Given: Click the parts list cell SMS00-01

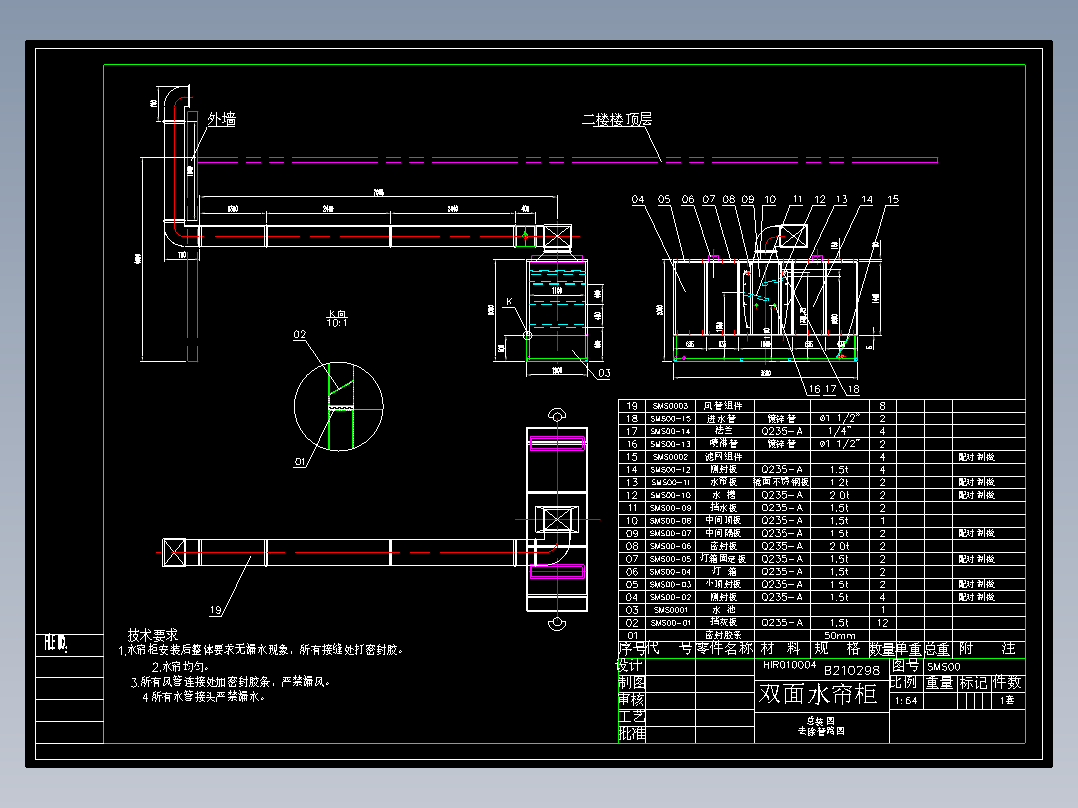Looking at the screenshot, I should (670, 623).
